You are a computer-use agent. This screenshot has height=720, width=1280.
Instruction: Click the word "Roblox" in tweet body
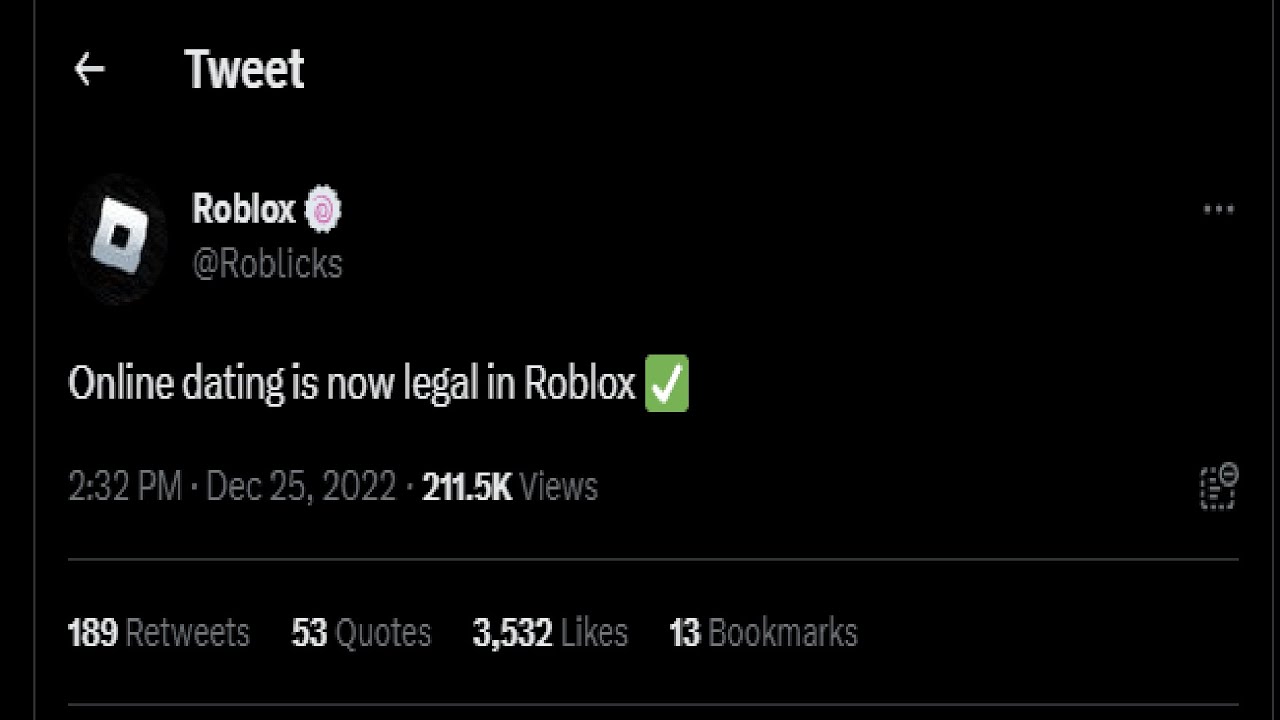click(x=580, y=385)
